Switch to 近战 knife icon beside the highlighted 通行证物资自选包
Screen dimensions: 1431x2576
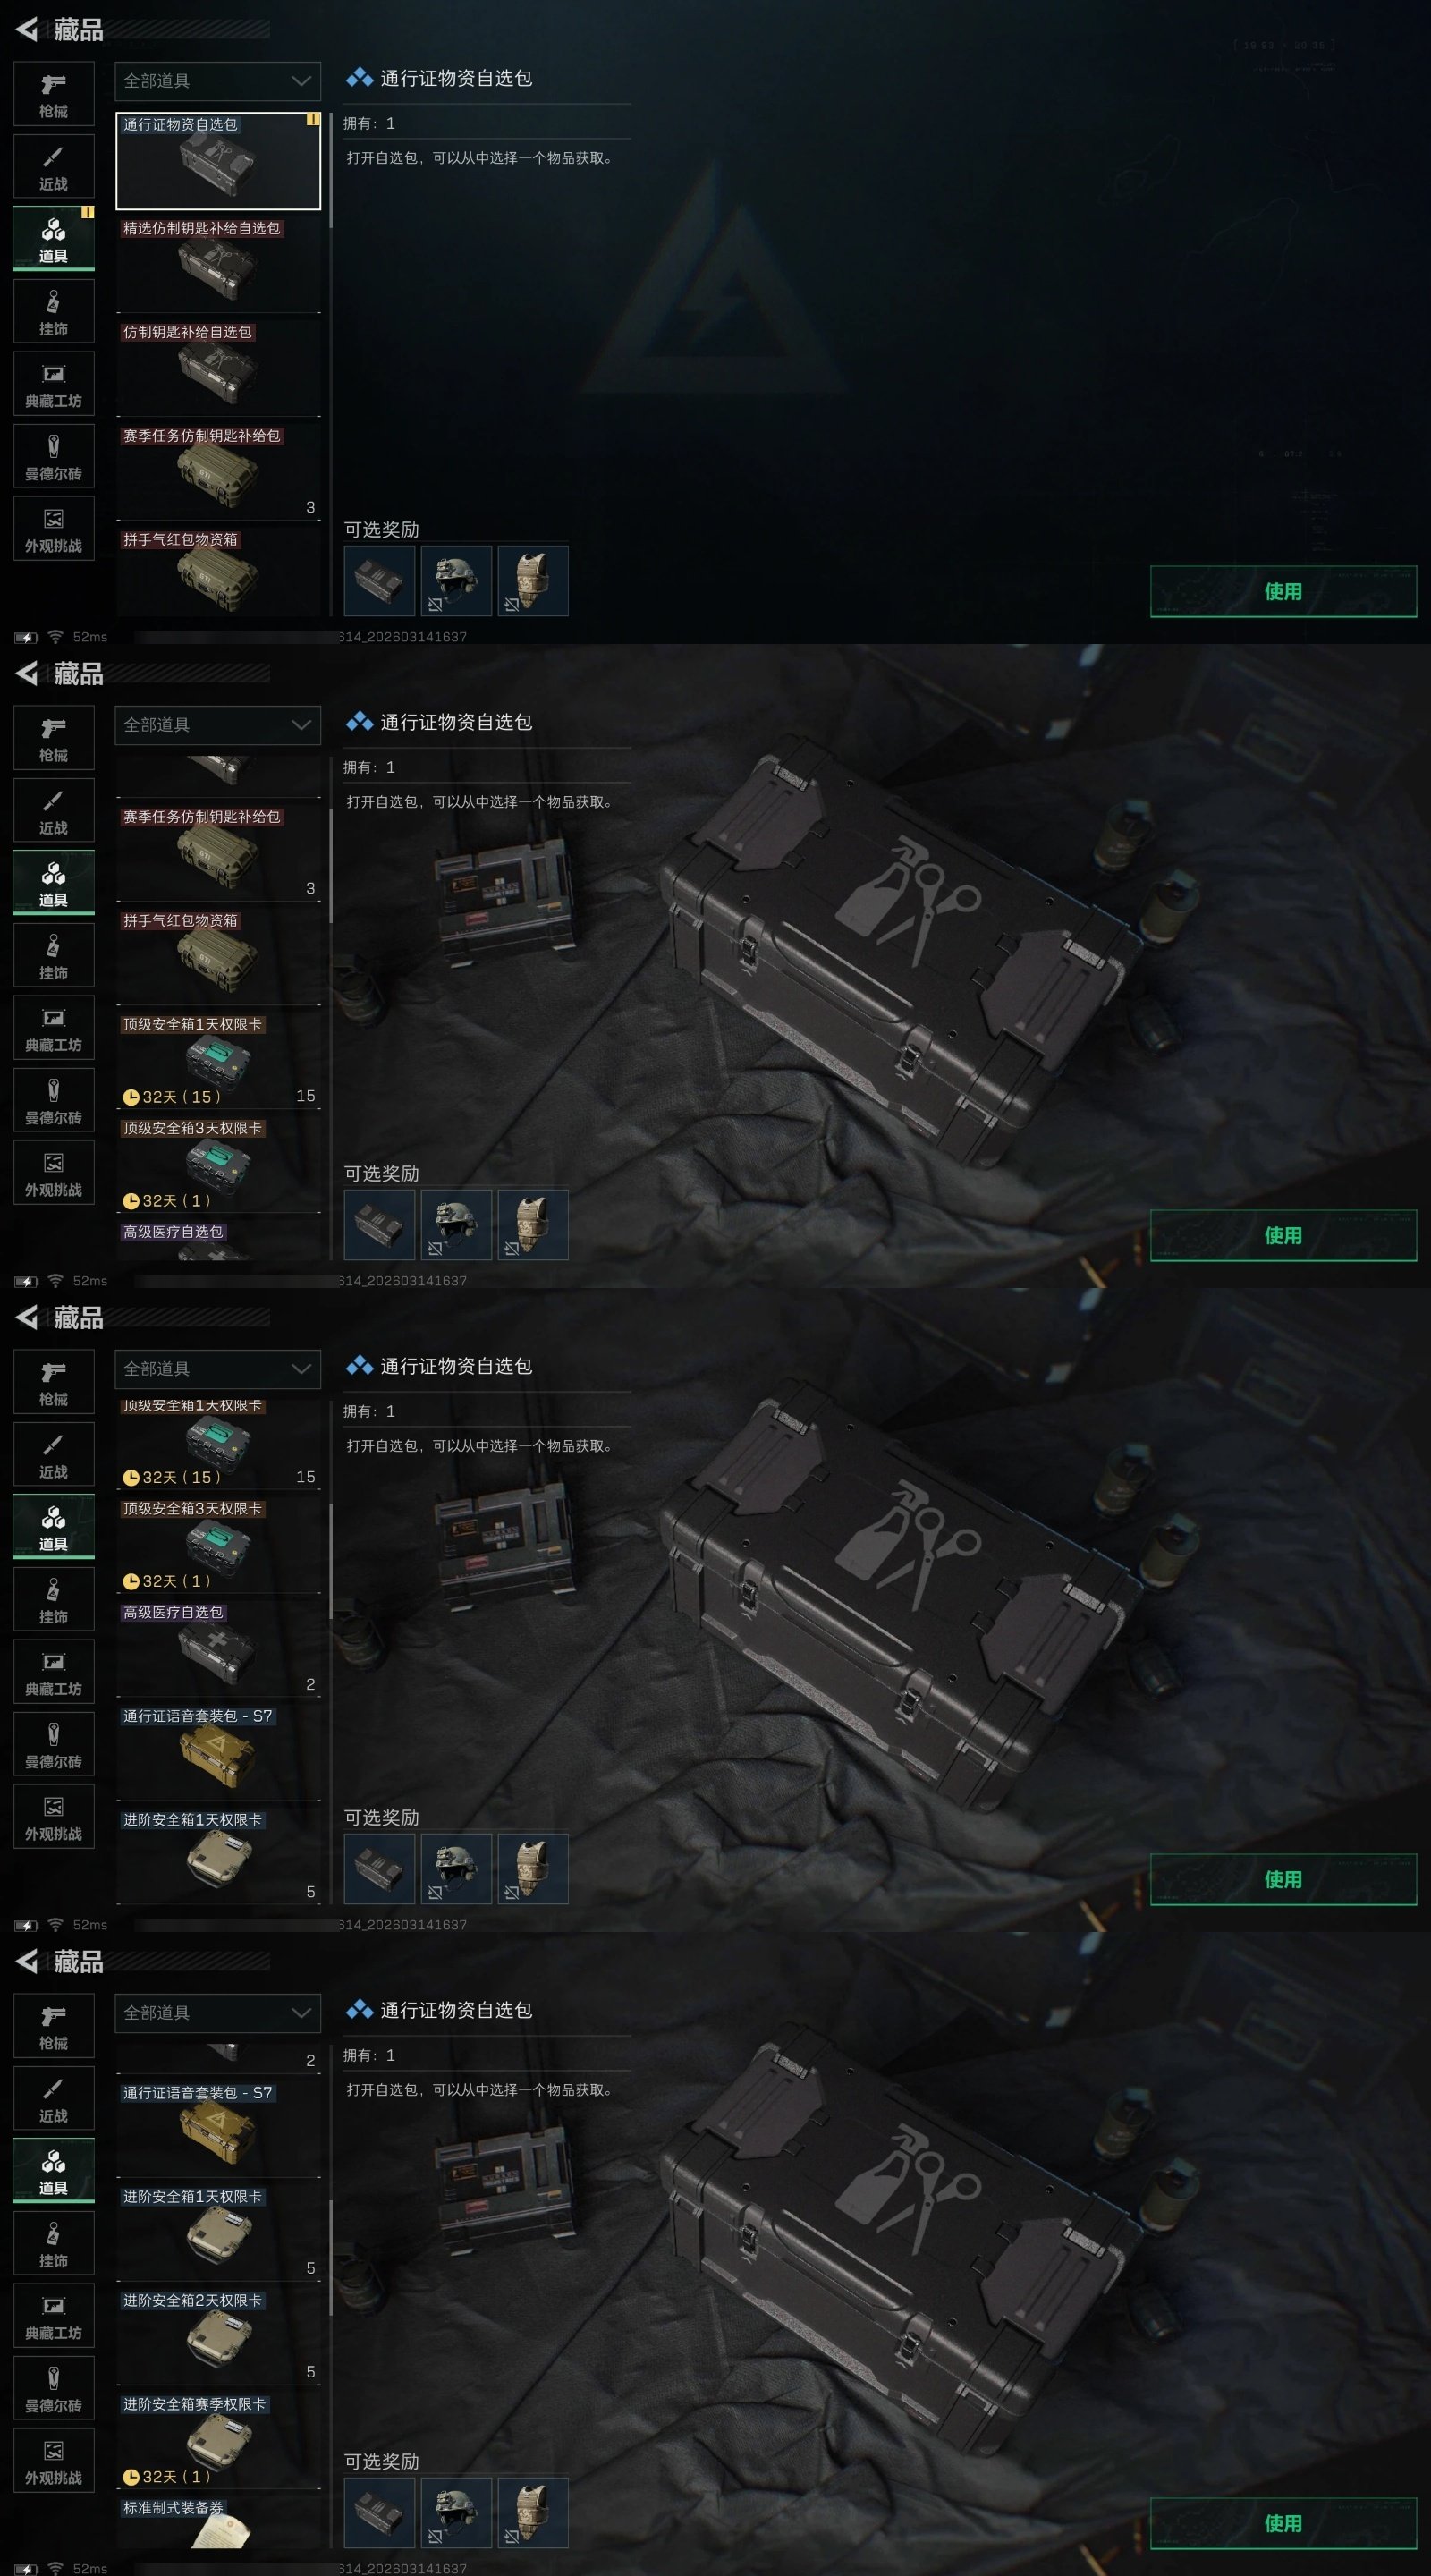click(x=53, y=166)
